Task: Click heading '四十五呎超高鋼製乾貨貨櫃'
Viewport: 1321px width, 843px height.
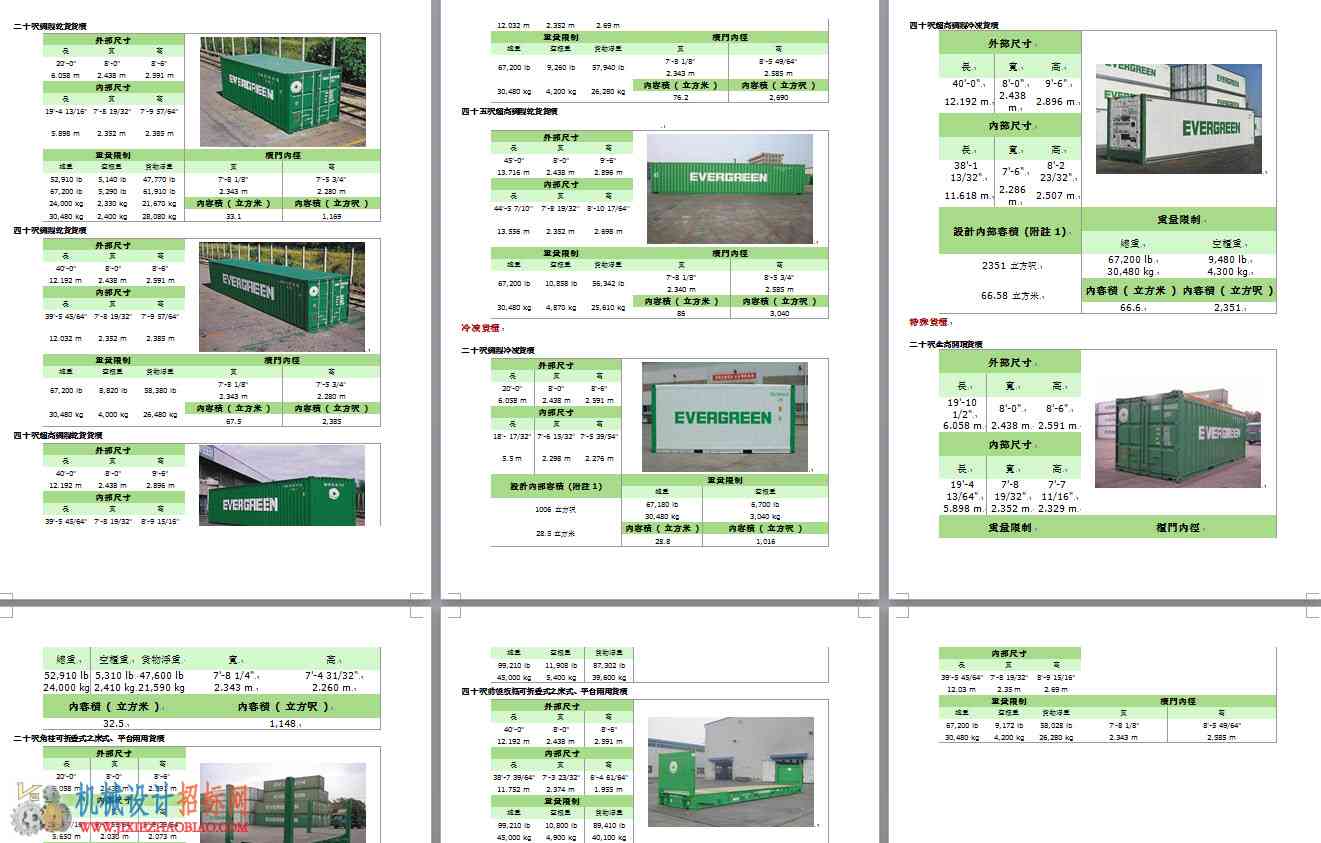Action: click(509, 112)
